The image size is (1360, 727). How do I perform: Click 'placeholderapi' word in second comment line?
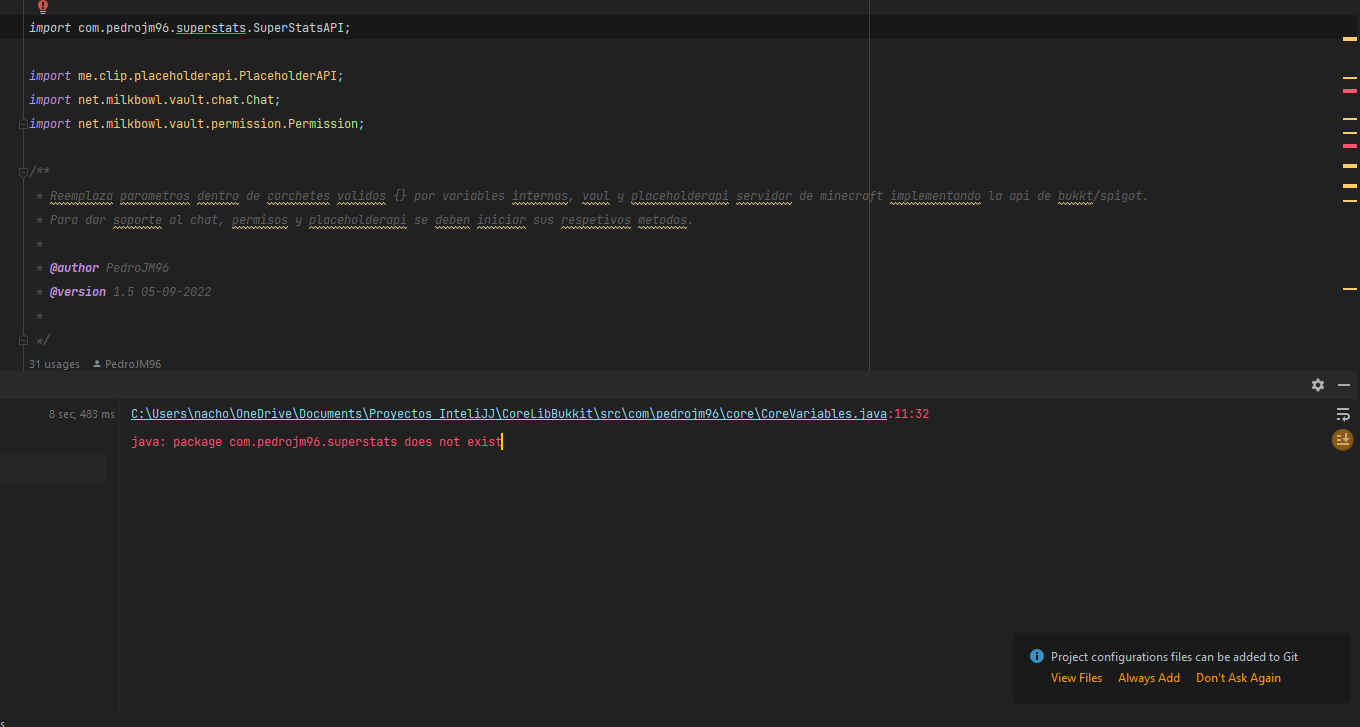pyautogui.click(x=357, y=220)
